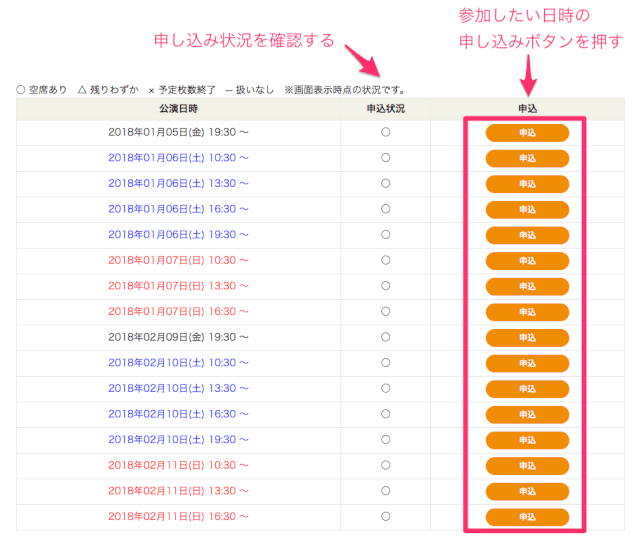Click date text 2018年01月07日(日) 10:30
Viewport: 640px width, 536px height.
tap(178, 260)
